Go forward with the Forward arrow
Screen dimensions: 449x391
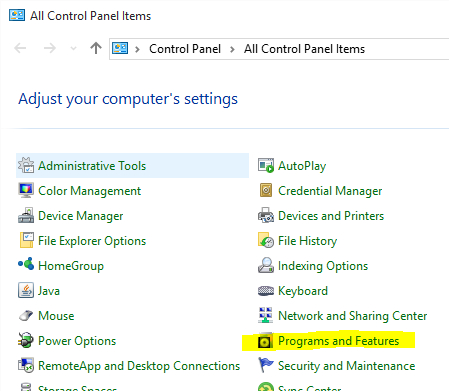tap(50, 48)
